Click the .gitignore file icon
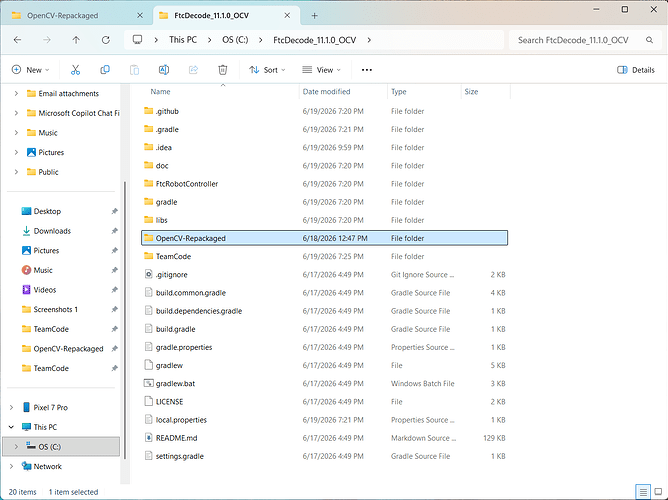This screenshot has width=668, height=500. [x=148, y=274]
